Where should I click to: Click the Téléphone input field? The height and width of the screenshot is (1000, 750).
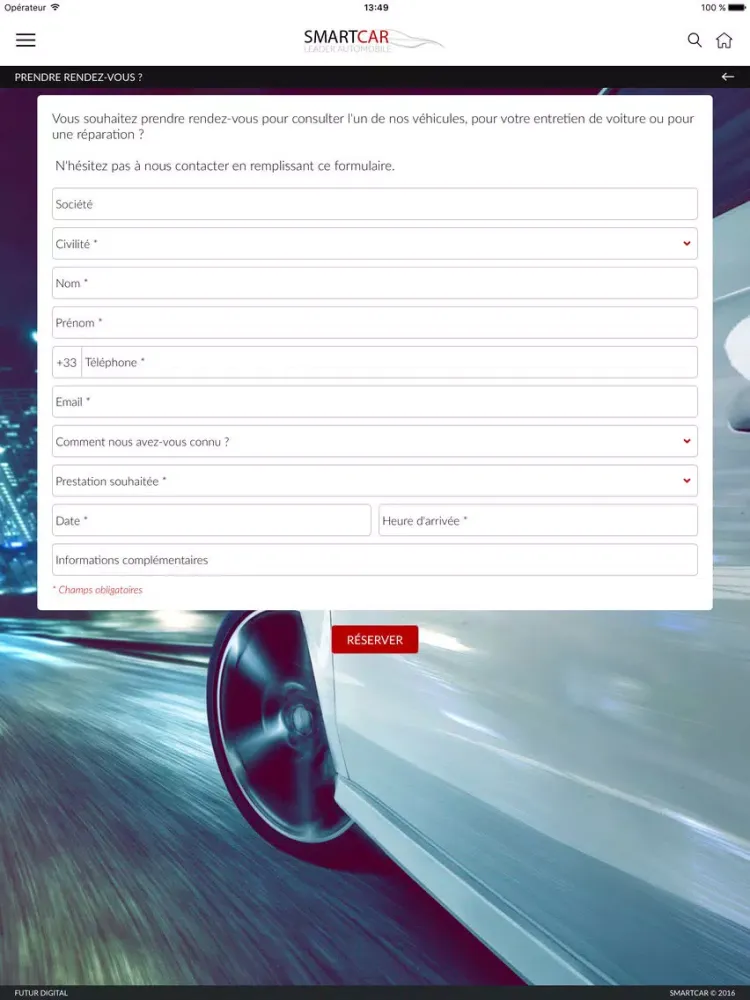click(389, 362)
